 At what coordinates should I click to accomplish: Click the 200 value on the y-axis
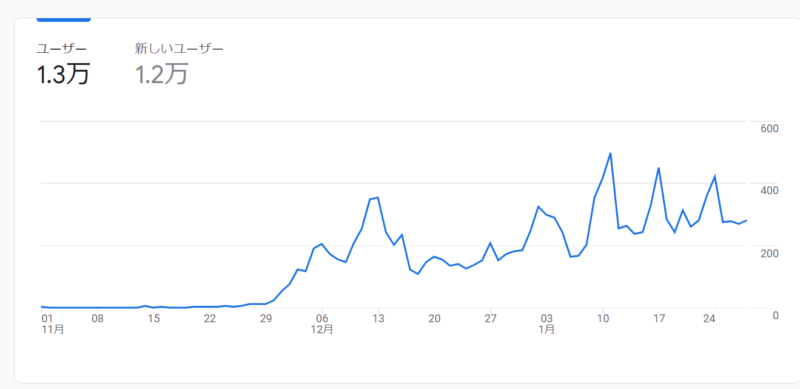(x=769, y=254)
